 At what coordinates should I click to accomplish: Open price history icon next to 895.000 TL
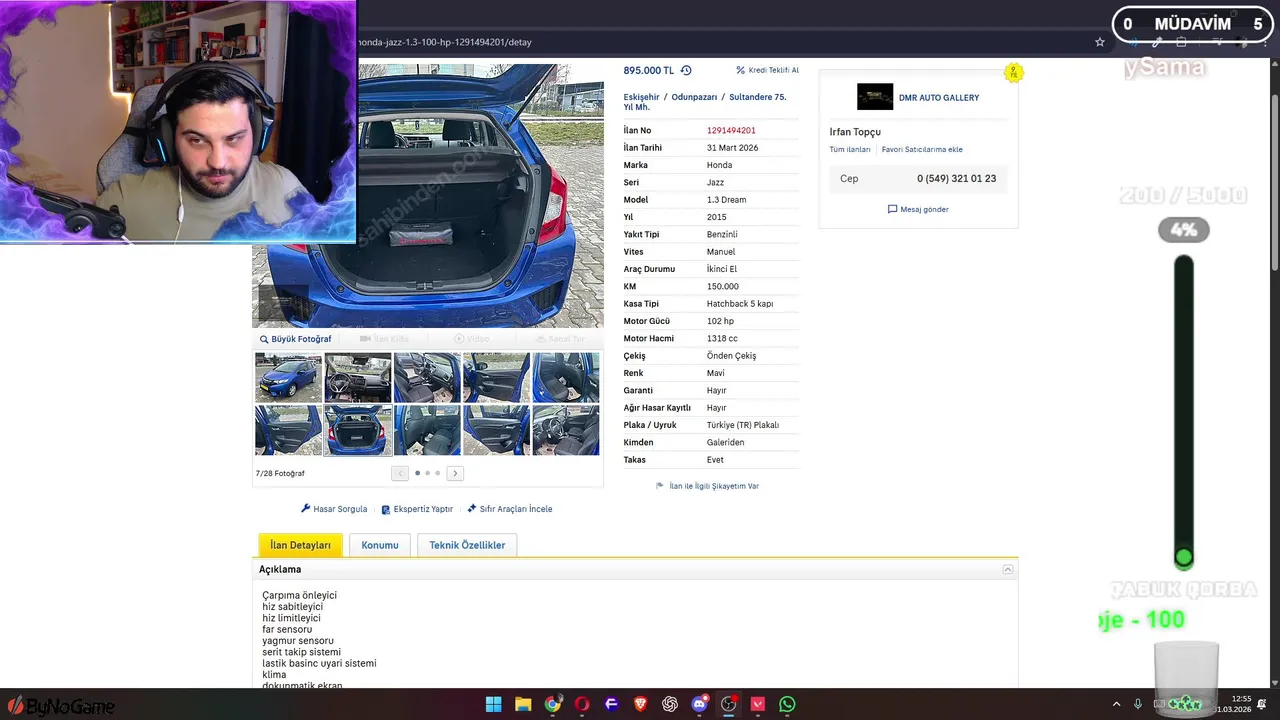(x=686, y=70)
